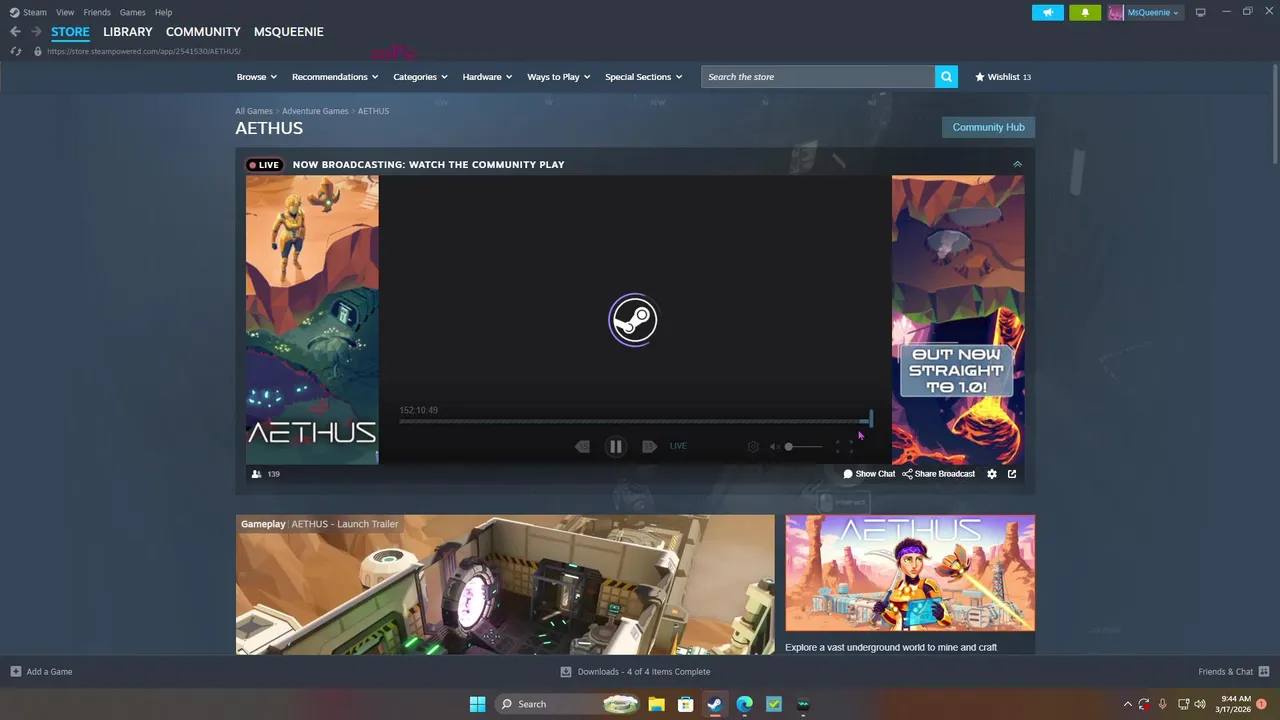The image size is (1280, 720).
Task: Open File Explorer from the taskbar
Action: 656,704
